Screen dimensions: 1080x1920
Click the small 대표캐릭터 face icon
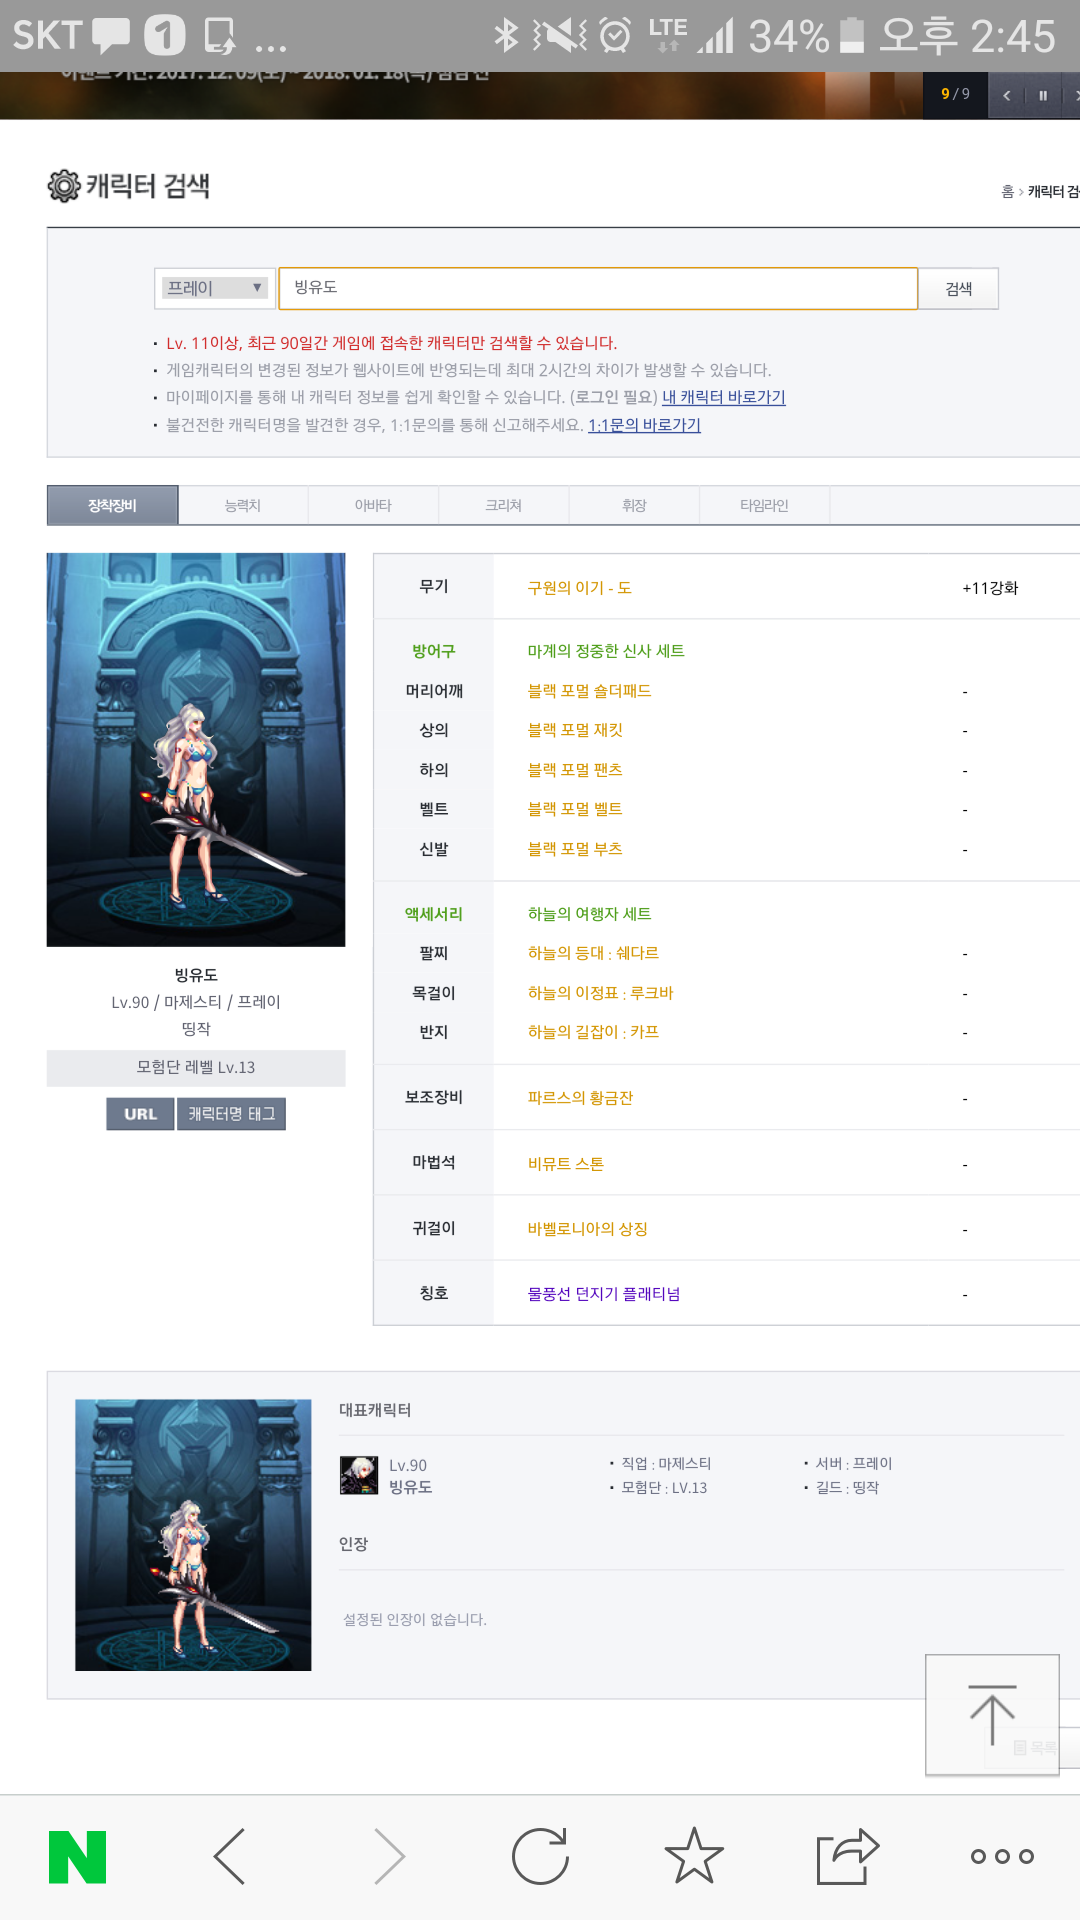coord(359,1475)
